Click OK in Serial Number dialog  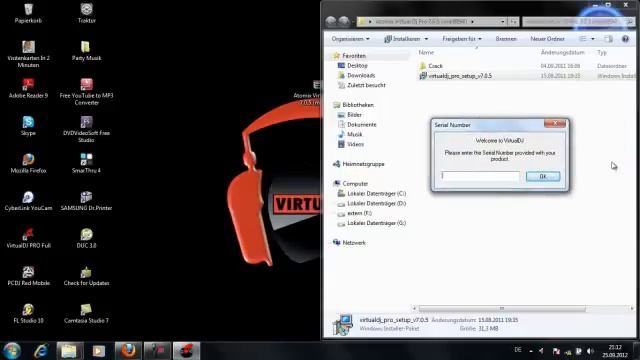[543, 176]
